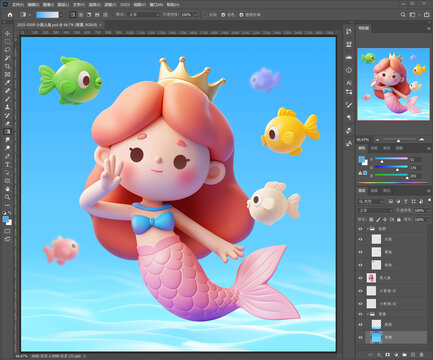Open the first menu in the menu bar

(x=18, y=5)
